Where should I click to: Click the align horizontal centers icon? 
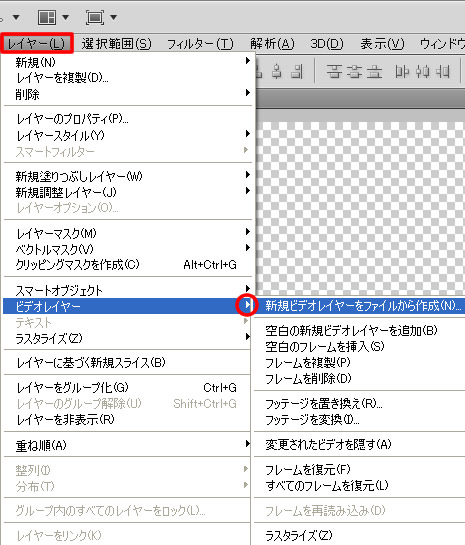click(x=277, y=71)
